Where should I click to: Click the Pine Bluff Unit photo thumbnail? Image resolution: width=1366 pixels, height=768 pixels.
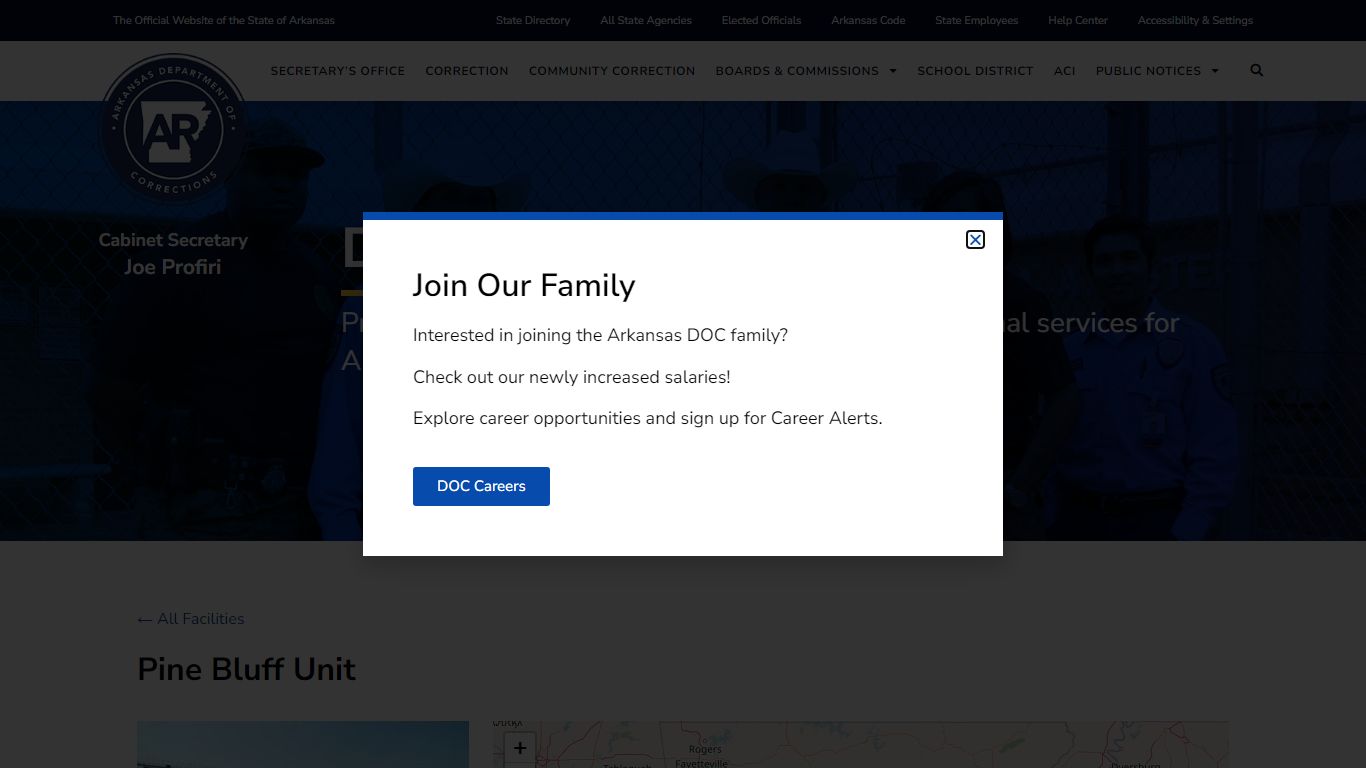(x=303, y=744)
